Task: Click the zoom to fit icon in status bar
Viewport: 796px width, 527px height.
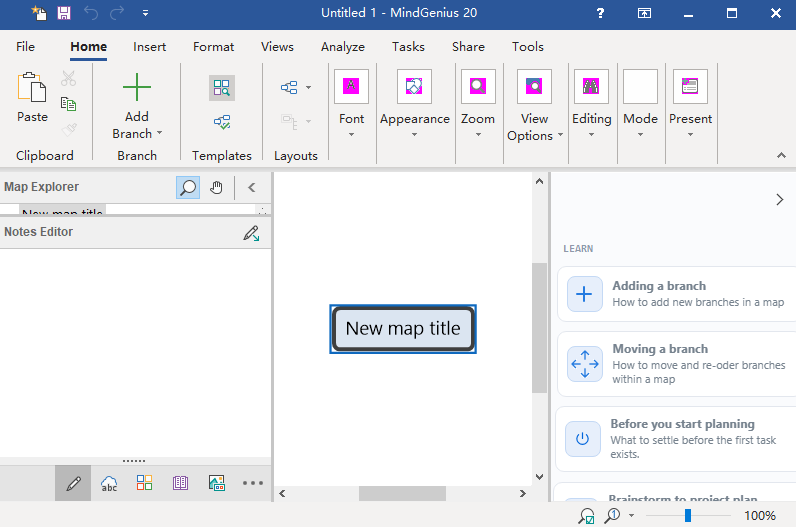Action: (x=586, y=516)
